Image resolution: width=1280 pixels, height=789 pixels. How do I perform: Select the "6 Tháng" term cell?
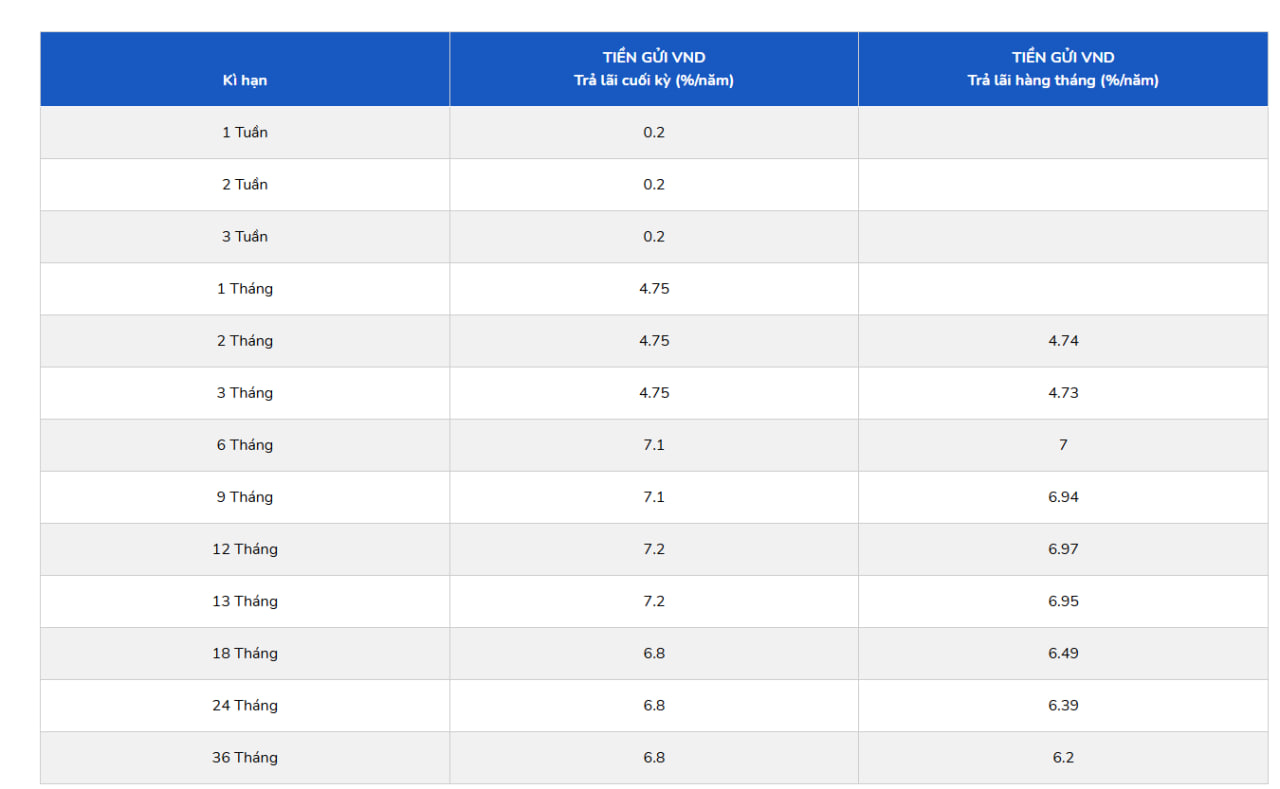(x=245, y=444)
